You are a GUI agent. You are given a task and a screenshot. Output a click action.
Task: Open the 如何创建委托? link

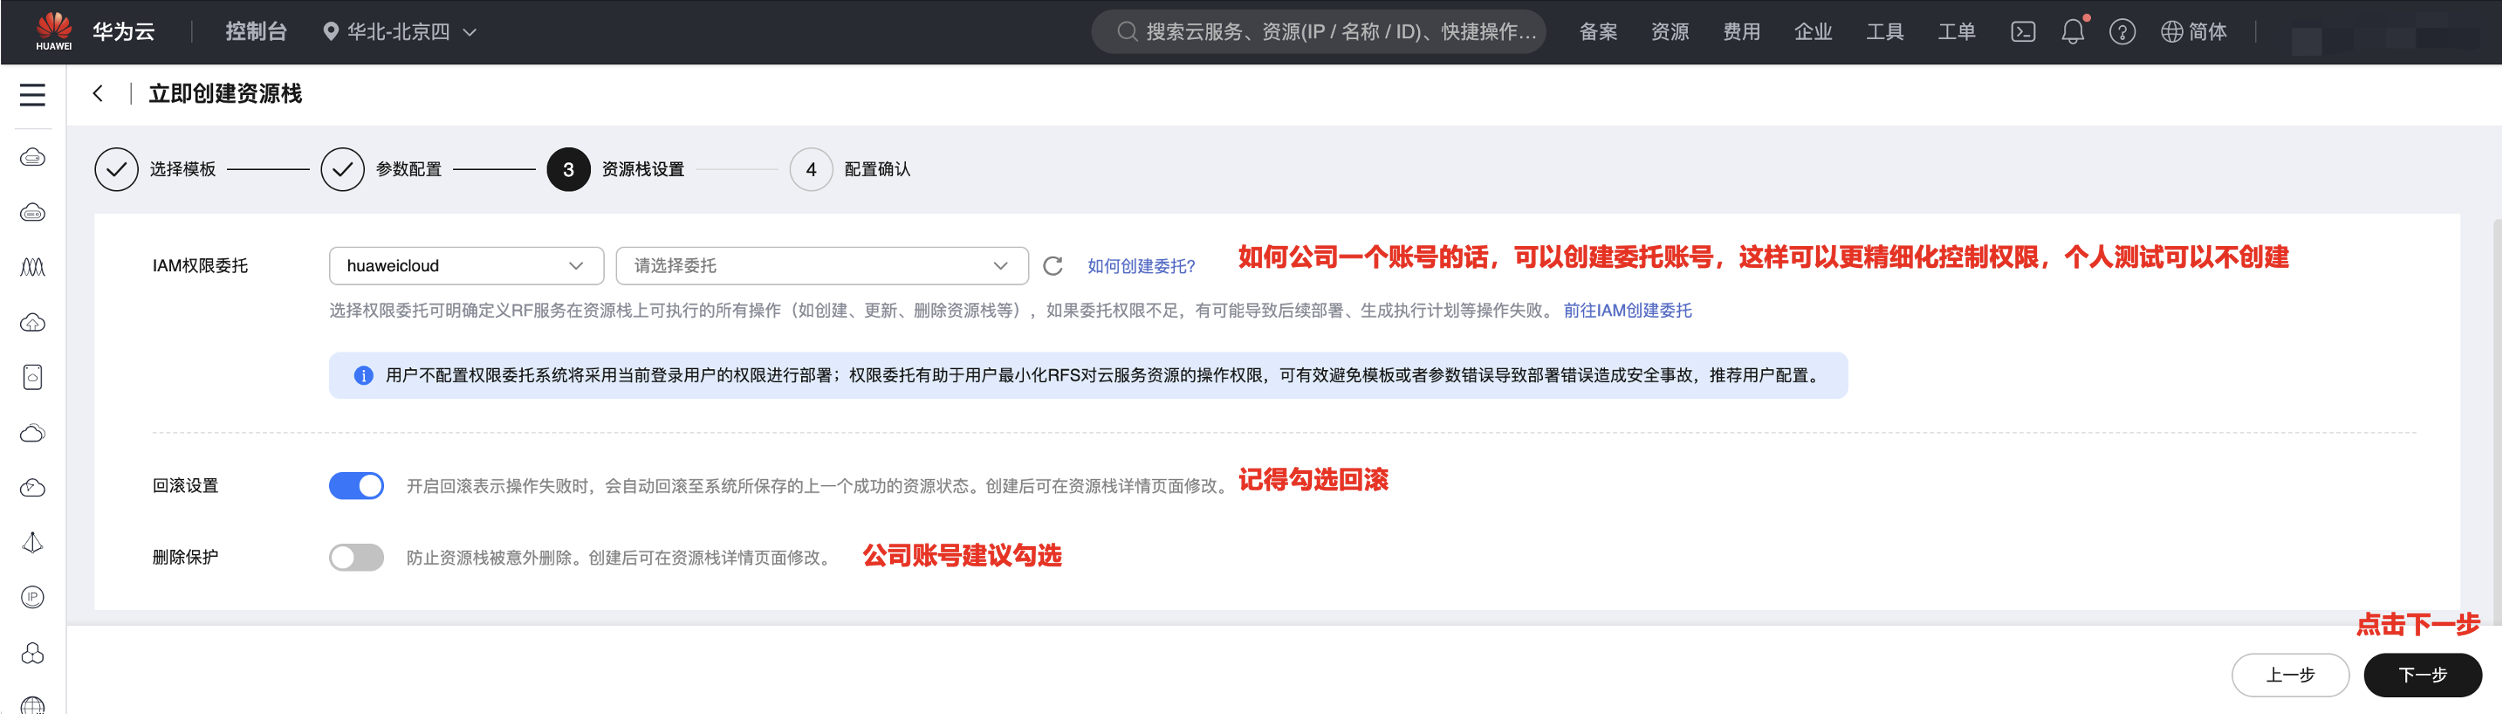(1141, 266)
